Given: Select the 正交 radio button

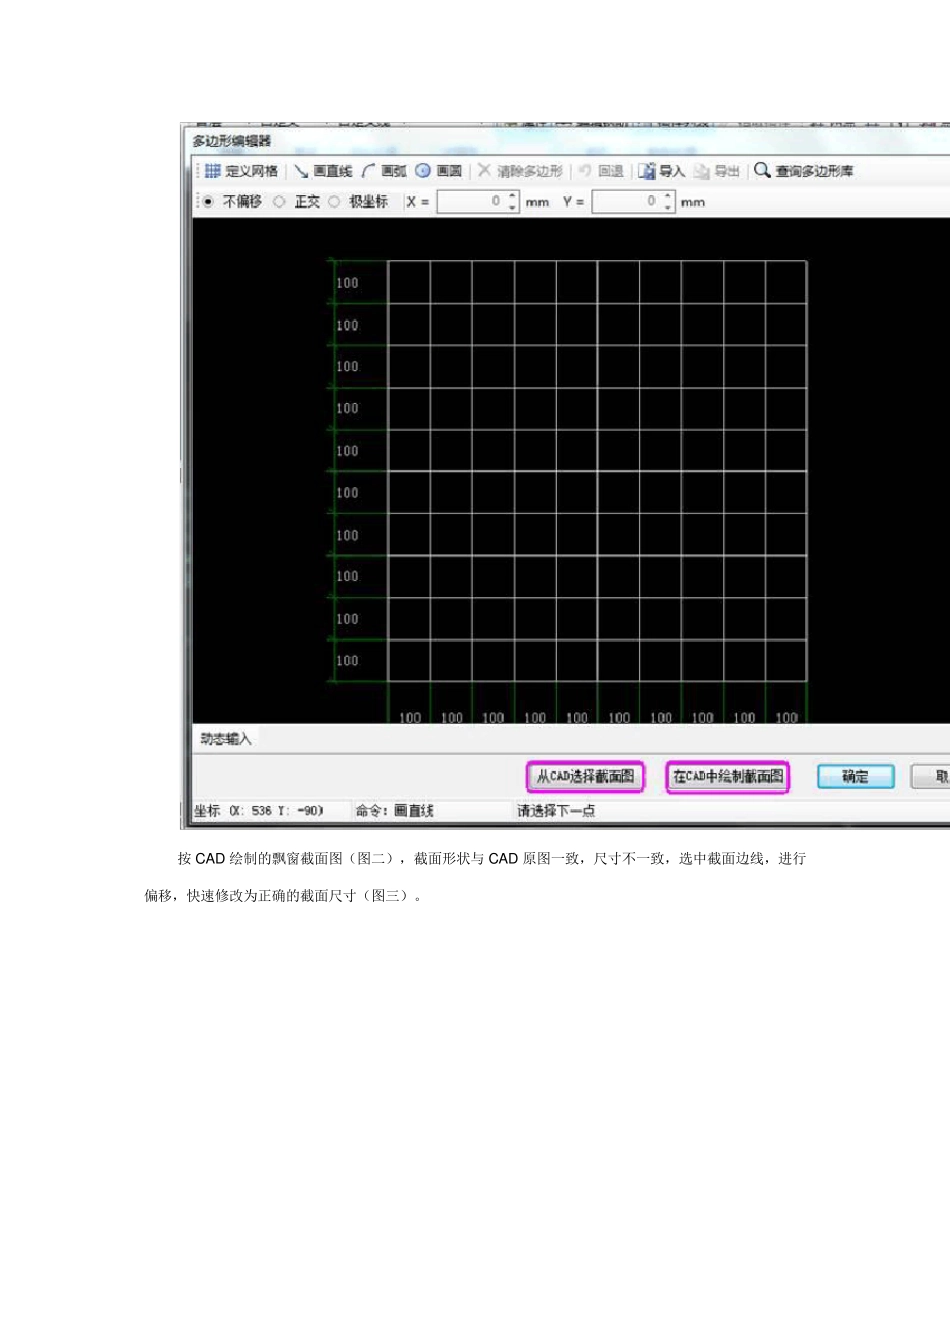Looking at the screenshot, I should pyautogui.click(x=279, y=201).
